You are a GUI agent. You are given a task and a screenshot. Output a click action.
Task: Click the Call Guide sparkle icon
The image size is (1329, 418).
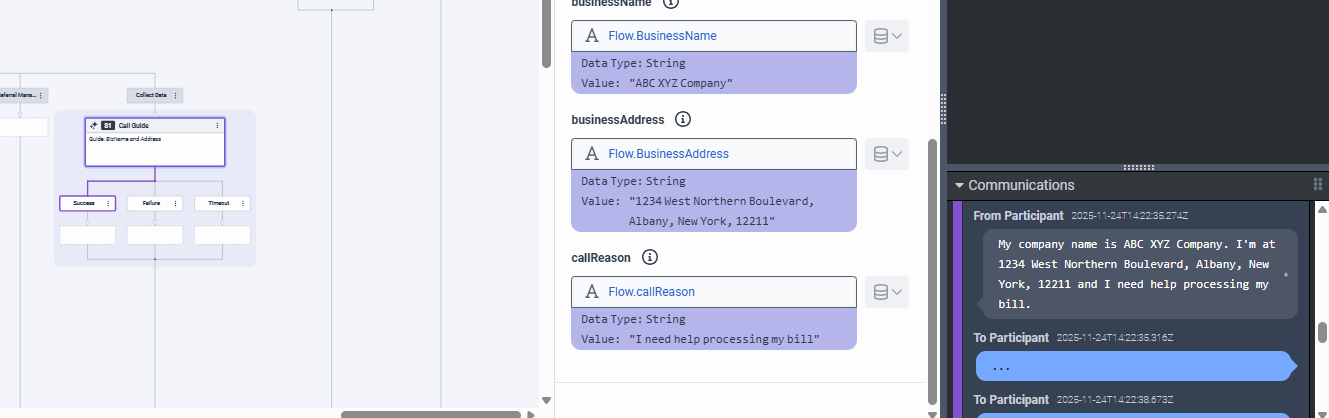coord(93,125)
